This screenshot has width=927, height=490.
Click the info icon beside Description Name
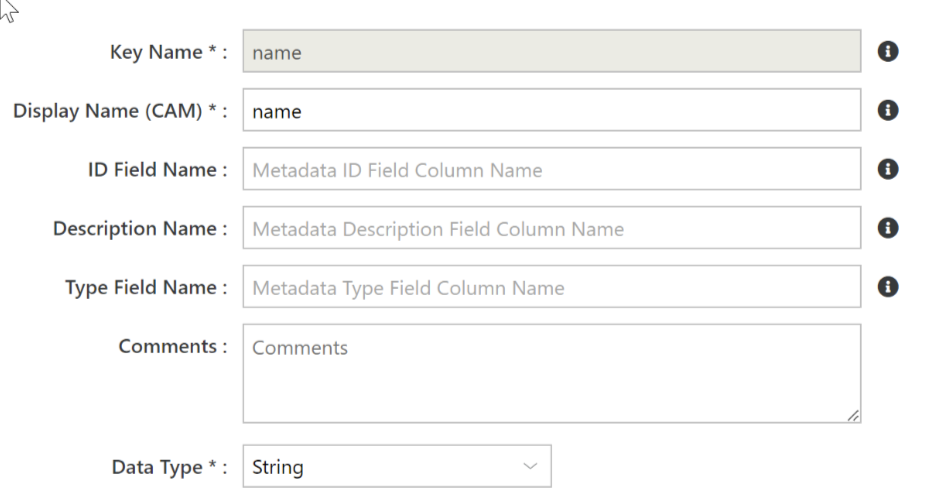coord(887,228)
